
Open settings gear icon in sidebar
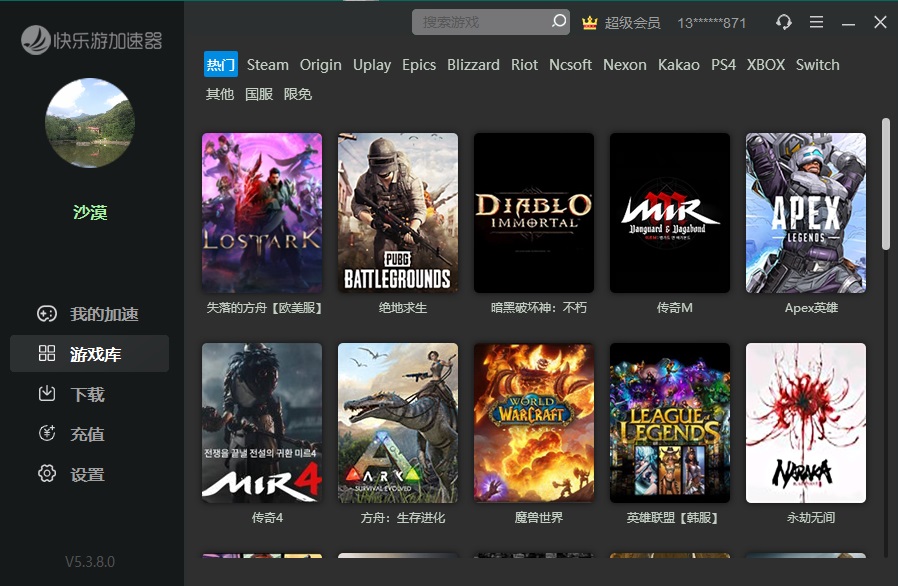47,474
